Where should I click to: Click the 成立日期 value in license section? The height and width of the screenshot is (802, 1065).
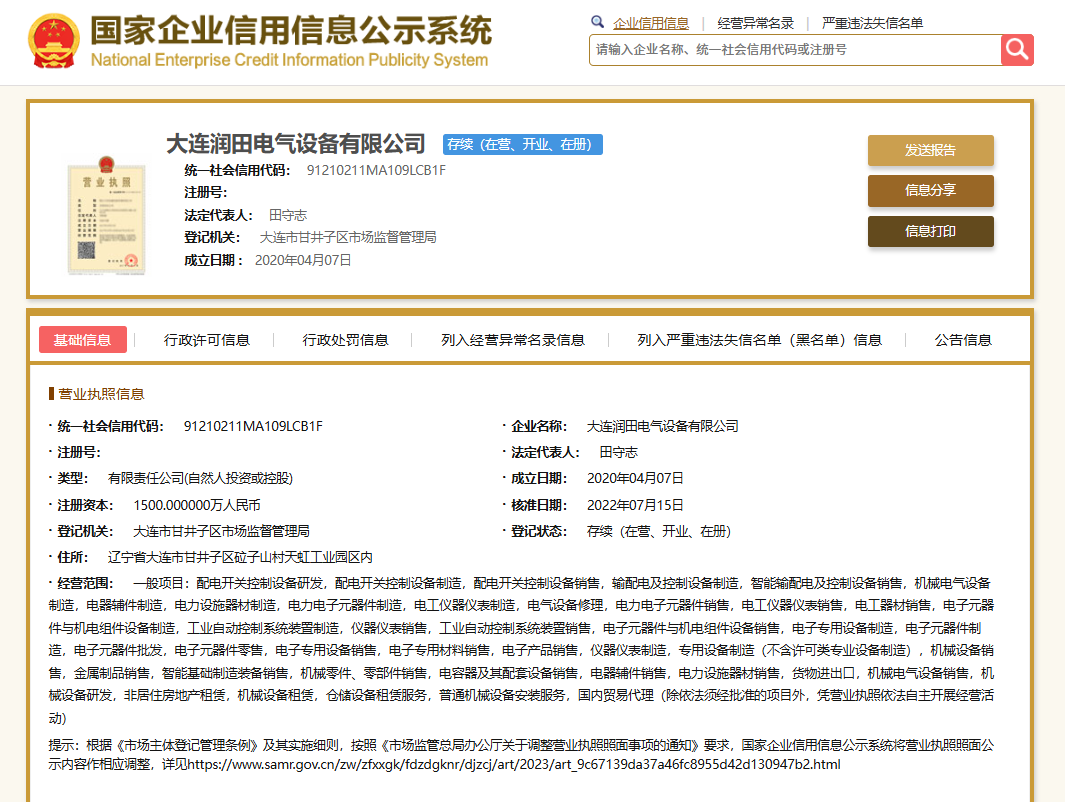click(x=635, y=479)
